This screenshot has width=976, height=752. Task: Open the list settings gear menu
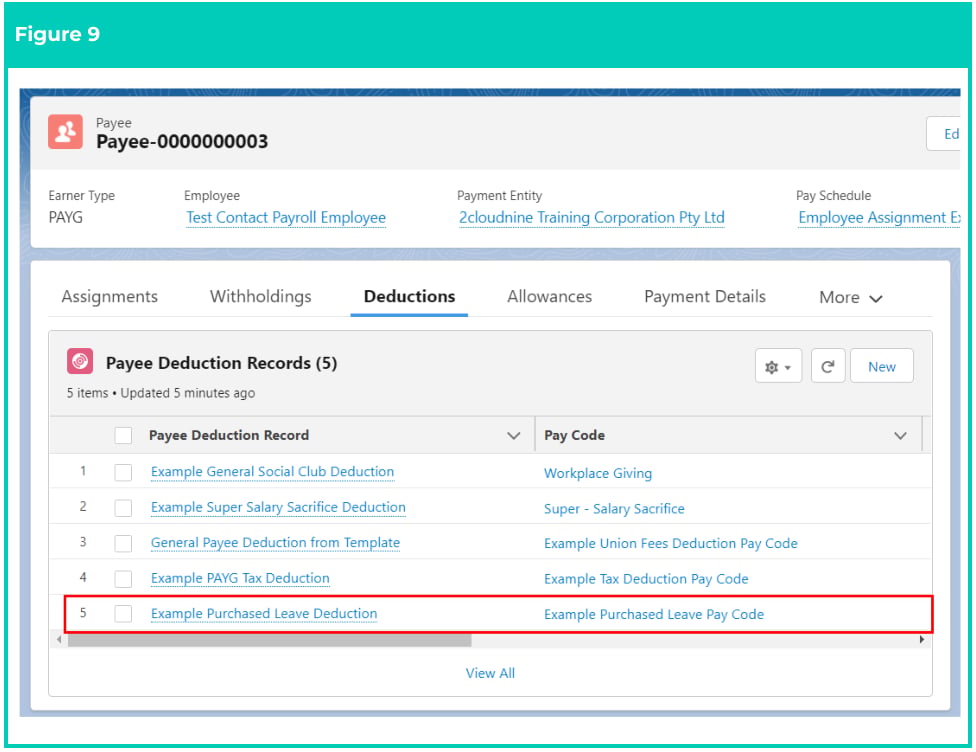coord(778,367)
